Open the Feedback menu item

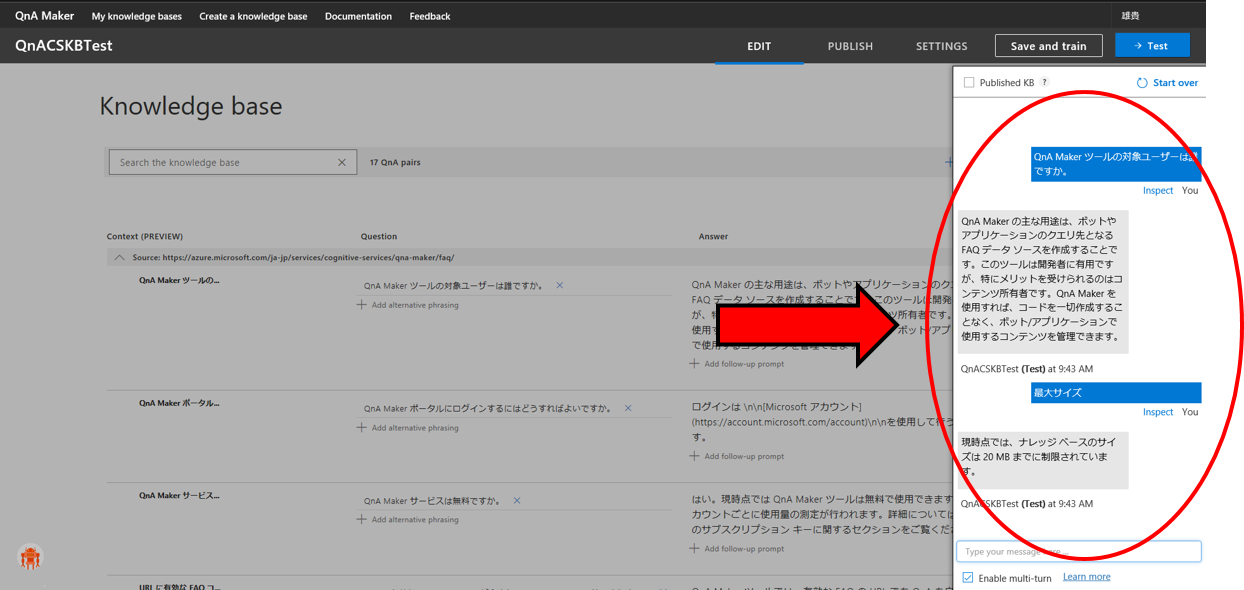point(430,16)
